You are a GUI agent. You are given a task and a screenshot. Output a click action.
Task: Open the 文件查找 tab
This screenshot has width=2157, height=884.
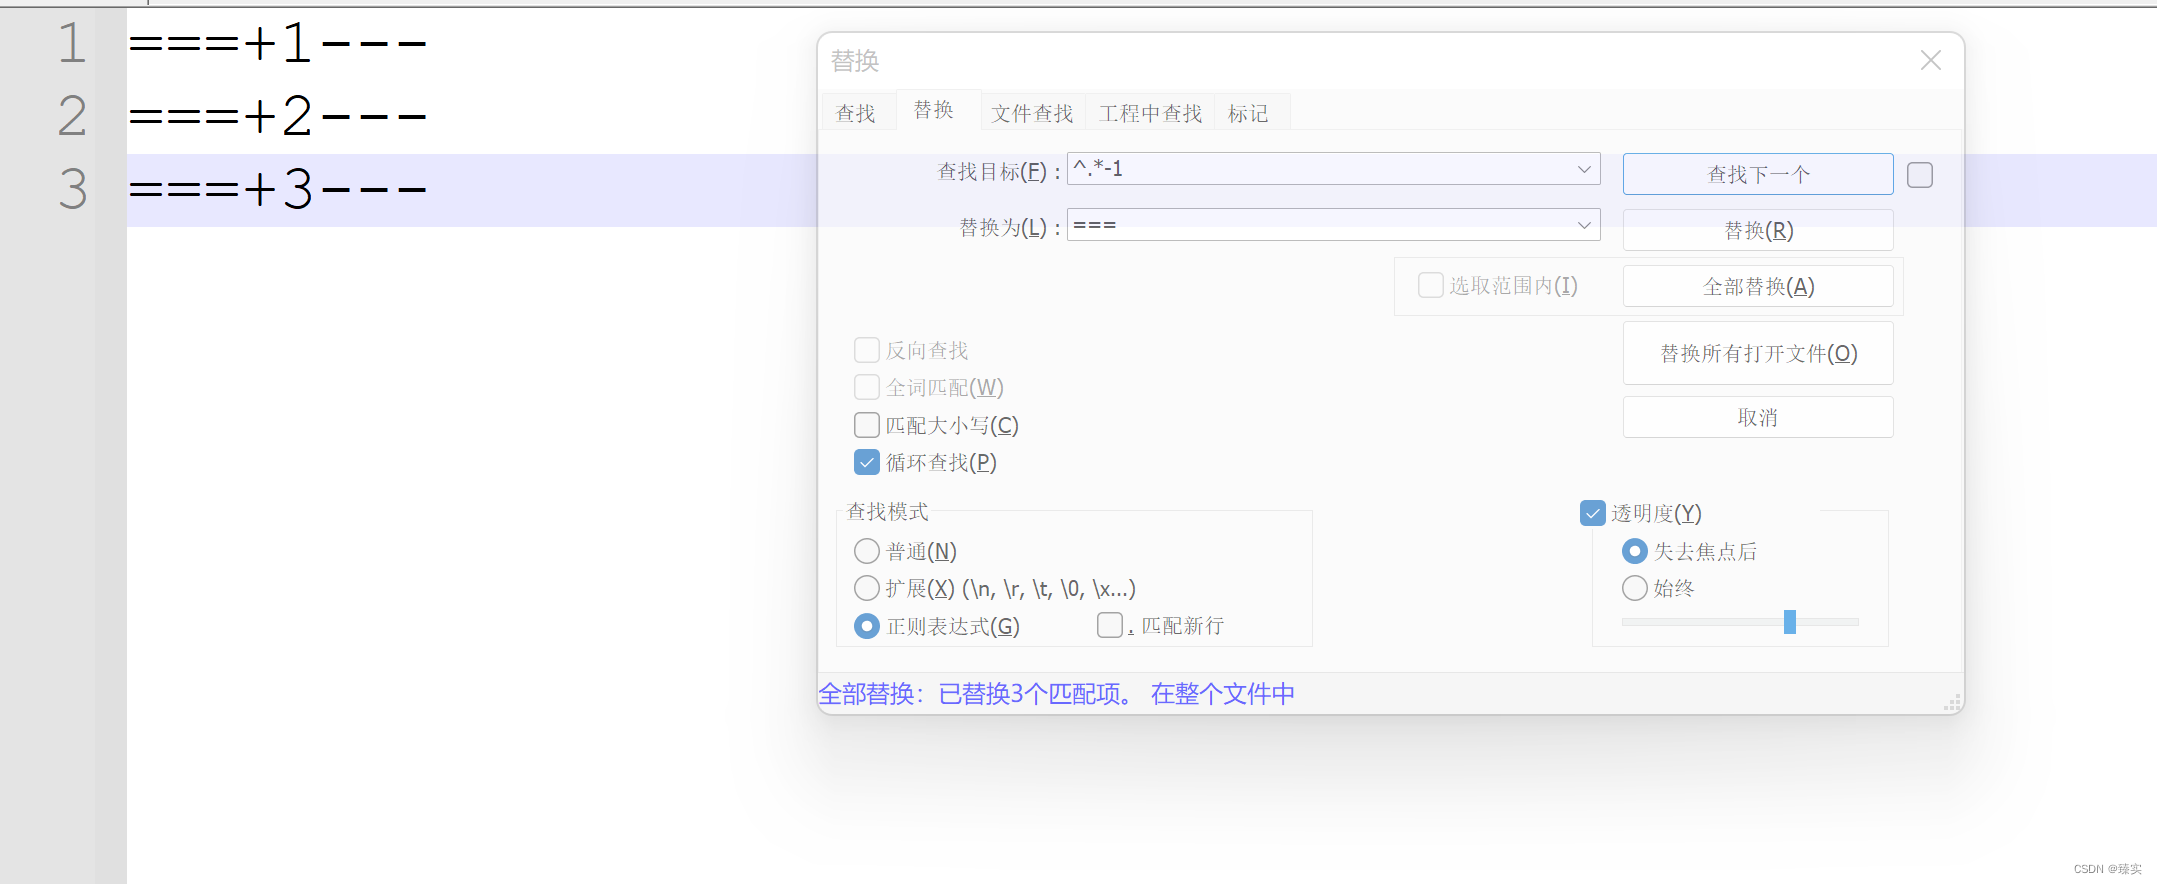[x=1032, y=113]
